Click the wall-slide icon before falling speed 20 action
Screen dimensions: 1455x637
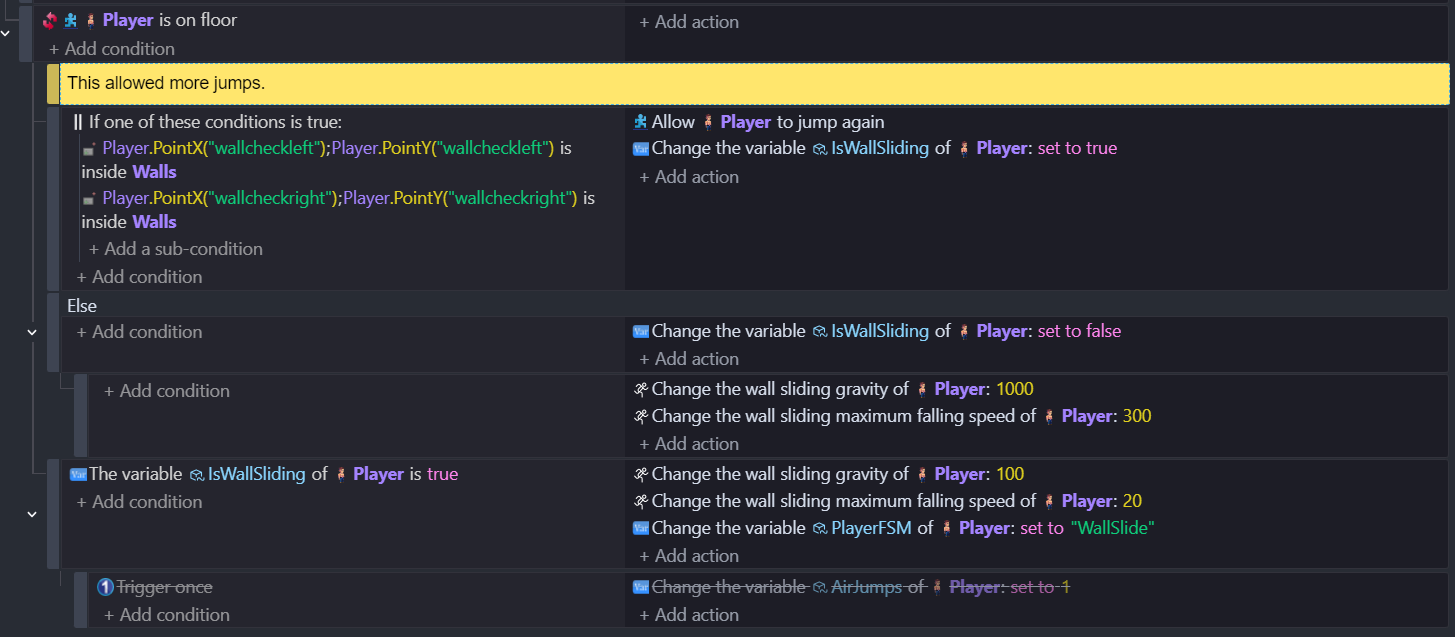[x=641, y=501]
